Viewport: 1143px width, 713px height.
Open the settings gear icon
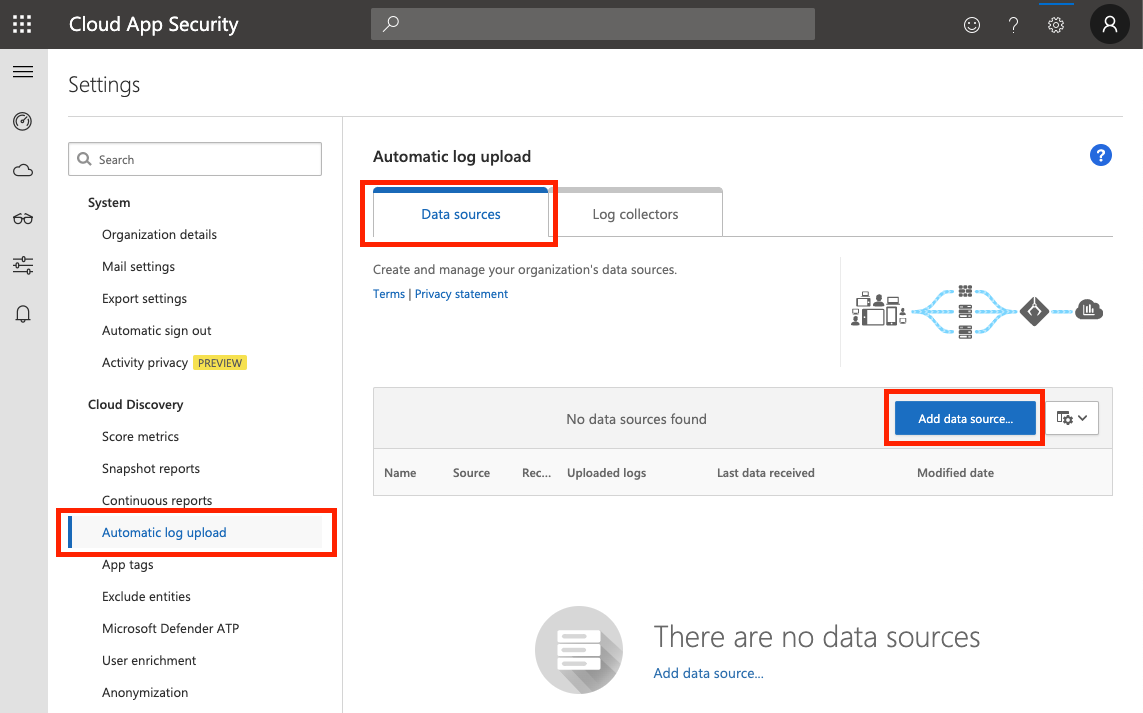point(1056,25)
